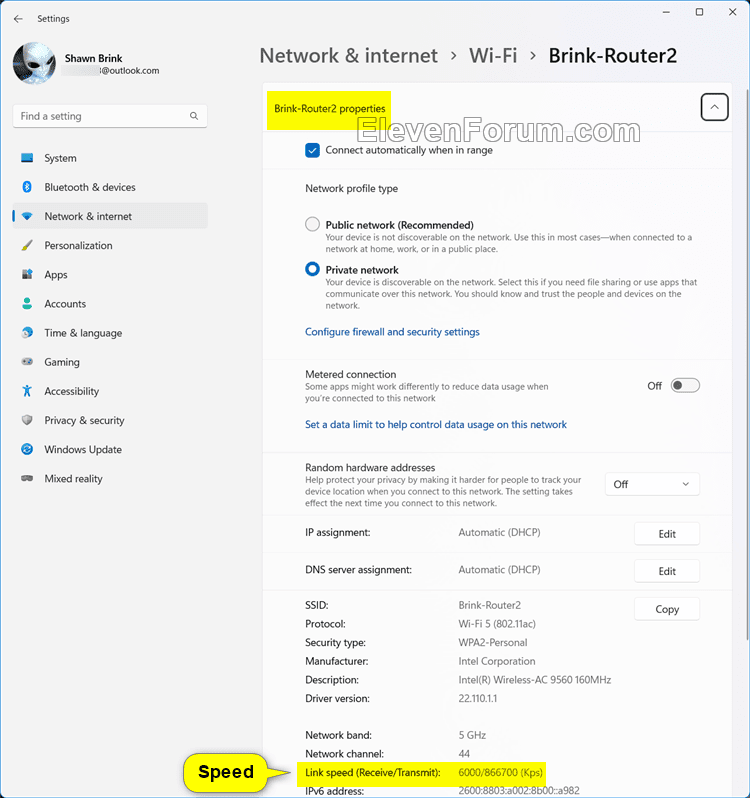Go to Accounts settings
This screenshot has width=750, height=798.
coord(110,303)
